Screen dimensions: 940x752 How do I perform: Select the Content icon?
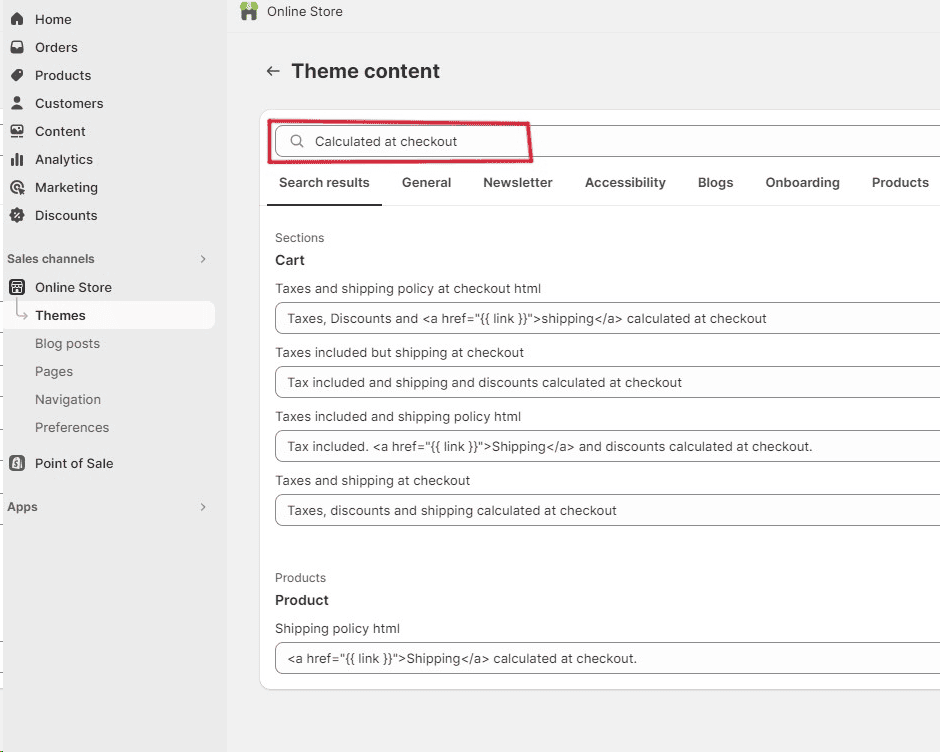[x=16, y=131]
